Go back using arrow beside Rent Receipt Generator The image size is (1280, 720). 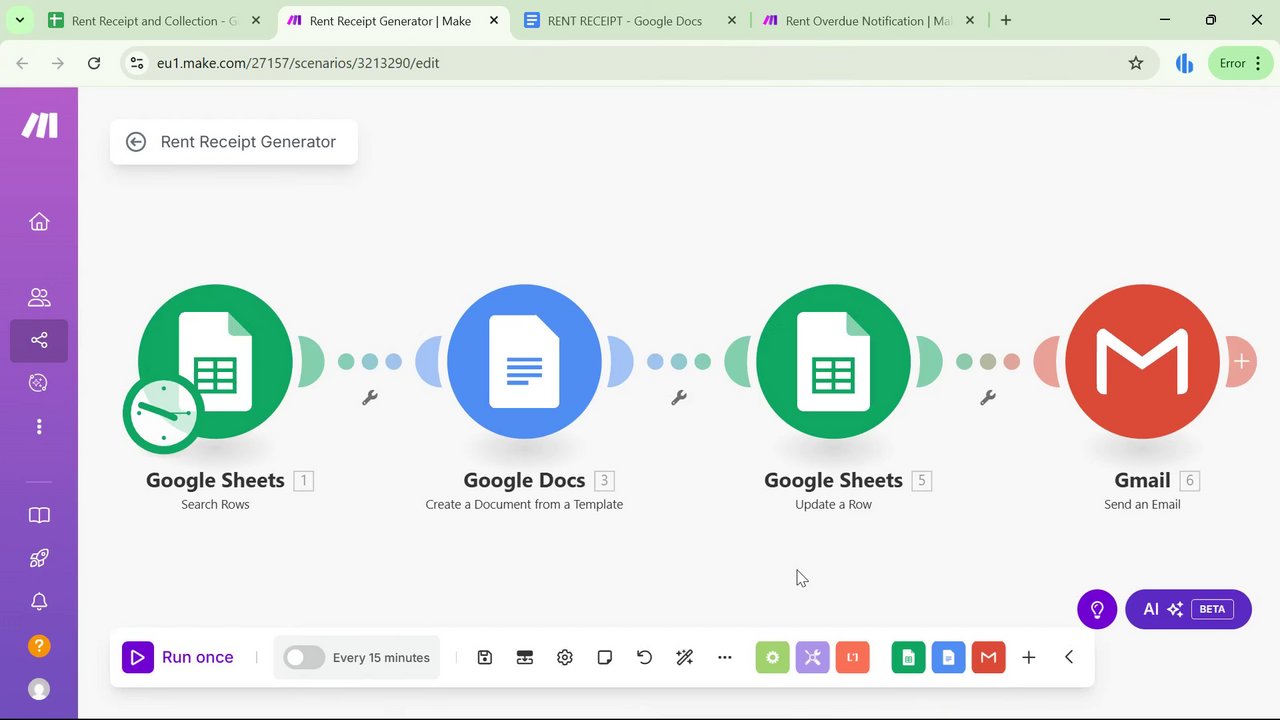136,142
